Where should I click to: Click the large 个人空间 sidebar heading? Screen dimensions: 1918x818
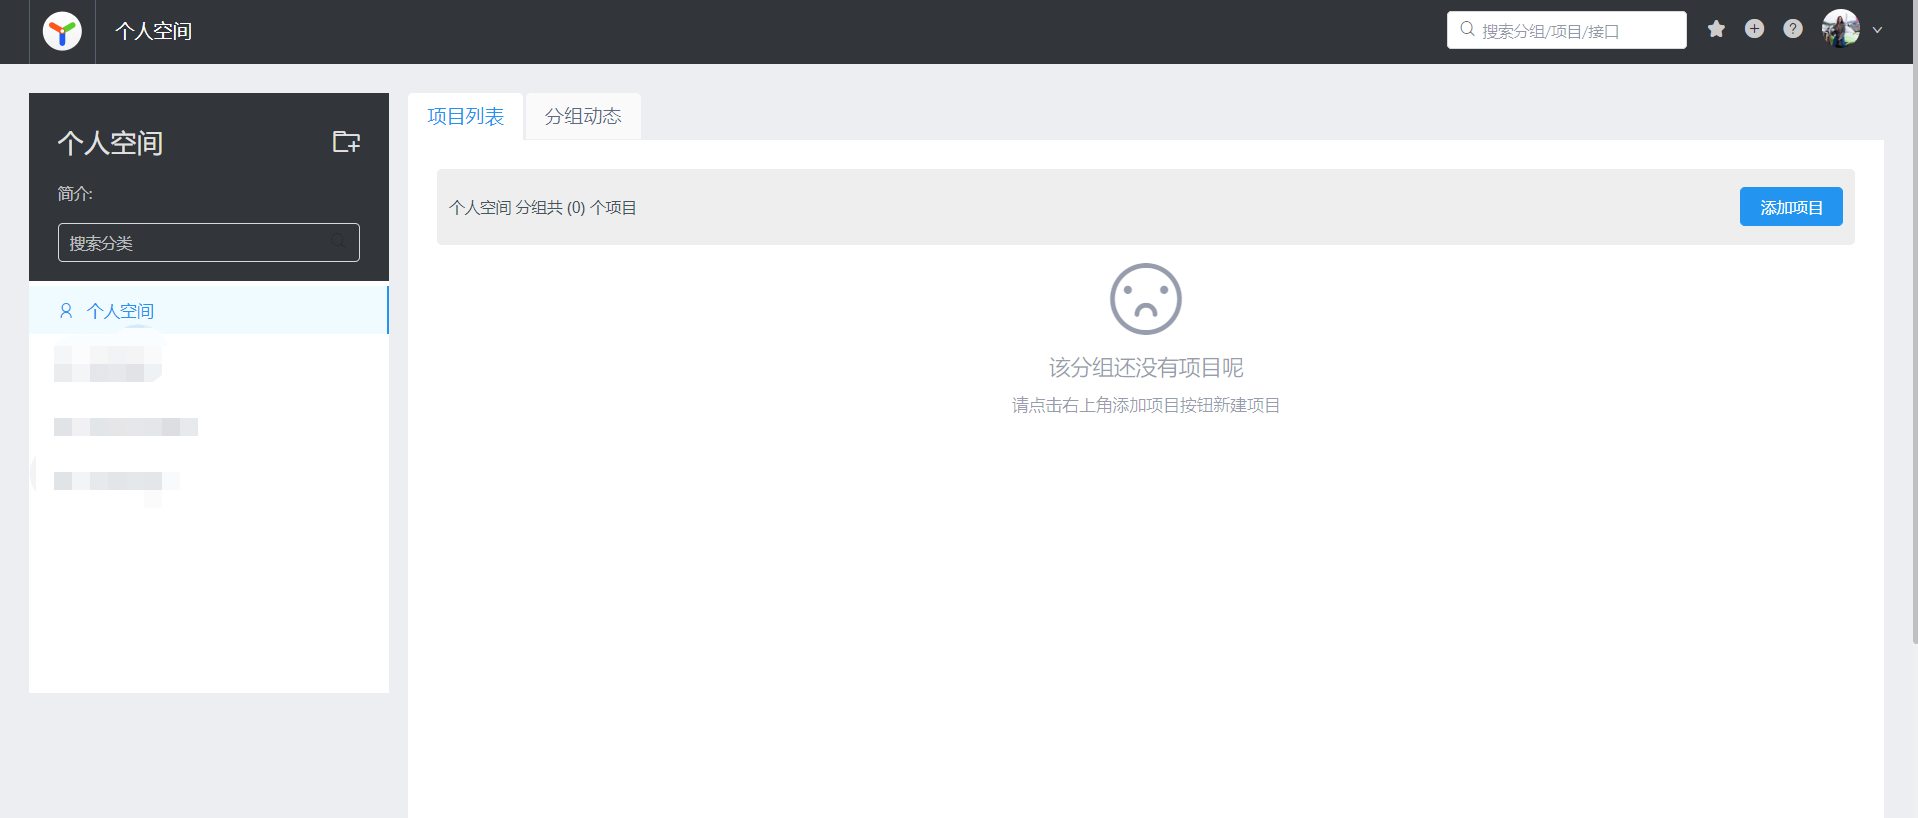(110, 143)
